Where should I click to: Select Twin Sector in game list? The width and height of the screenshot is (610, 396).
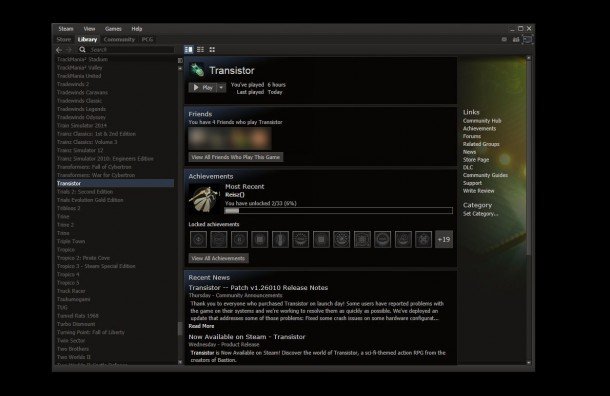(71, 340)
